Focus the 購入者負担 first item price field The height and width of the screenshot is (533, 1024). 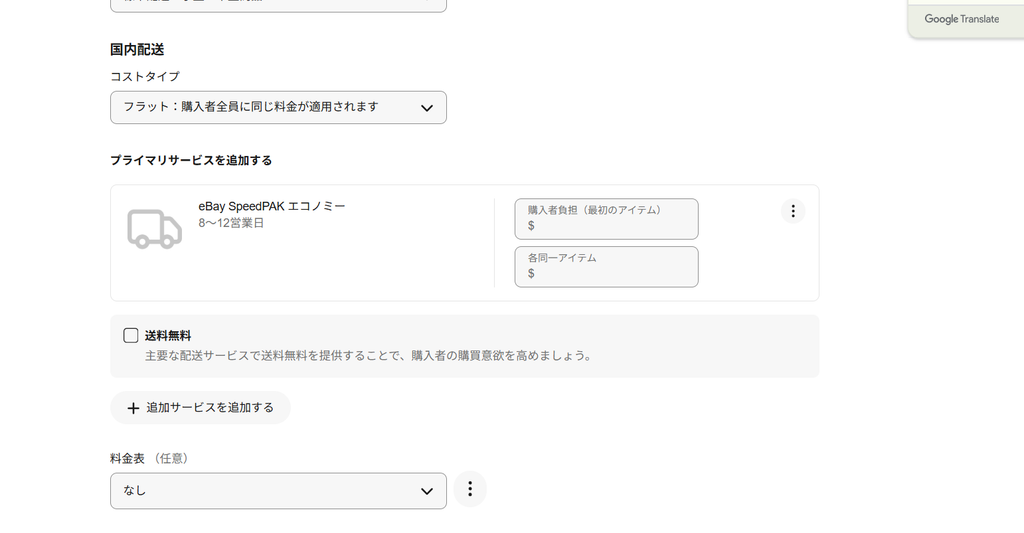(x=606, y=219)
